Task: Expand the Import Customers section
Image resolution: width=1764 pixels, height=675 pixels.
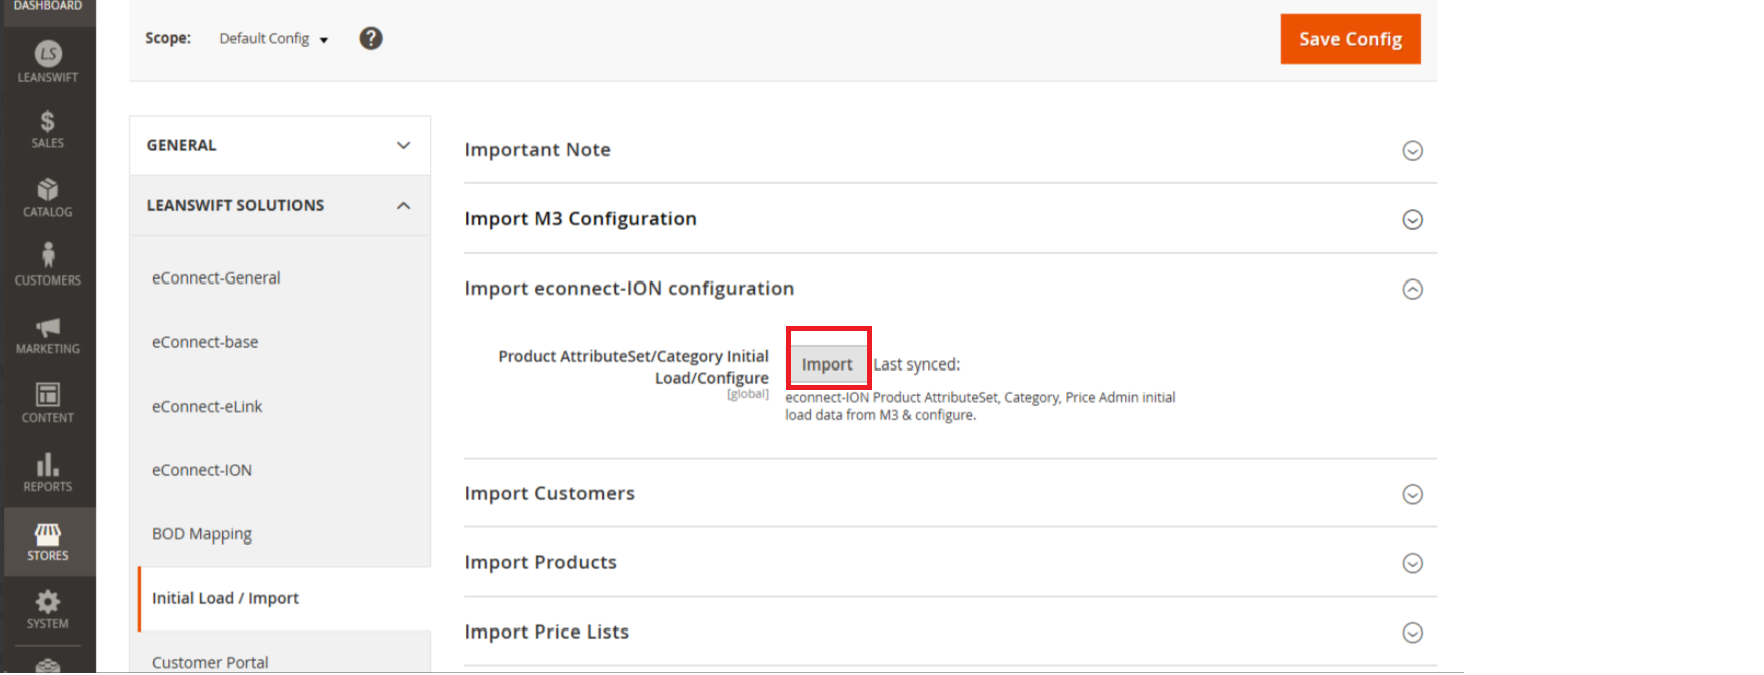Action: [x=1412, y=495]
